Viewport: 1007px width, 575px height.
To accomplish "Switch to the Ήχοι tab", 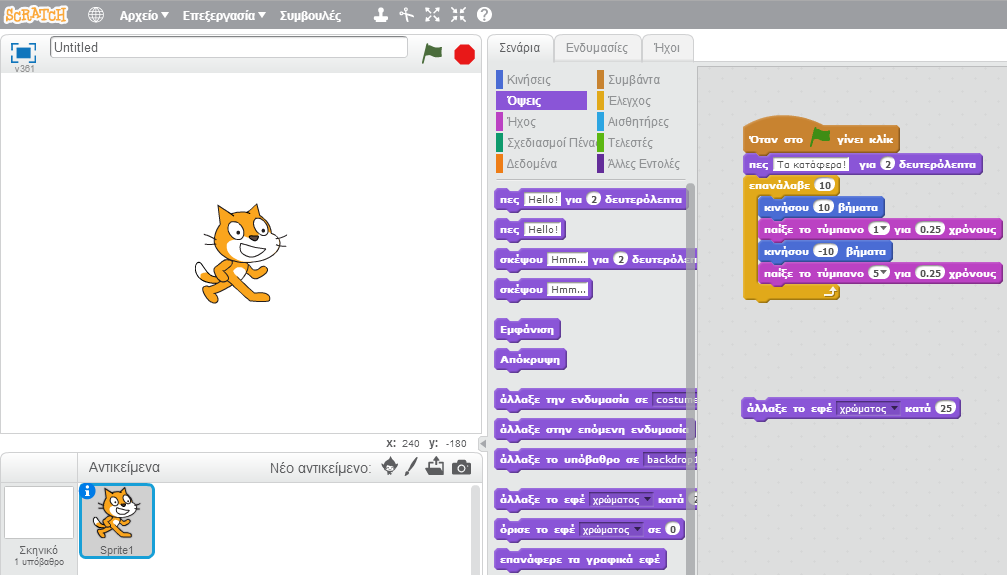I will pos(667,48).
